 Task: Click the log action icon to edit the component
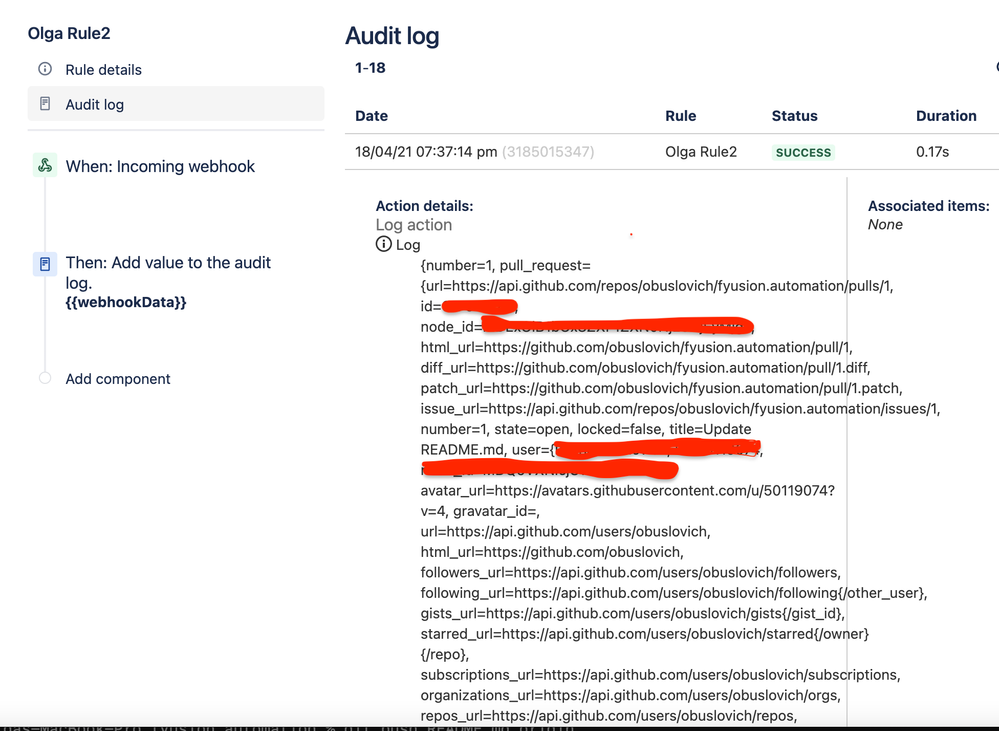[44, 263]
